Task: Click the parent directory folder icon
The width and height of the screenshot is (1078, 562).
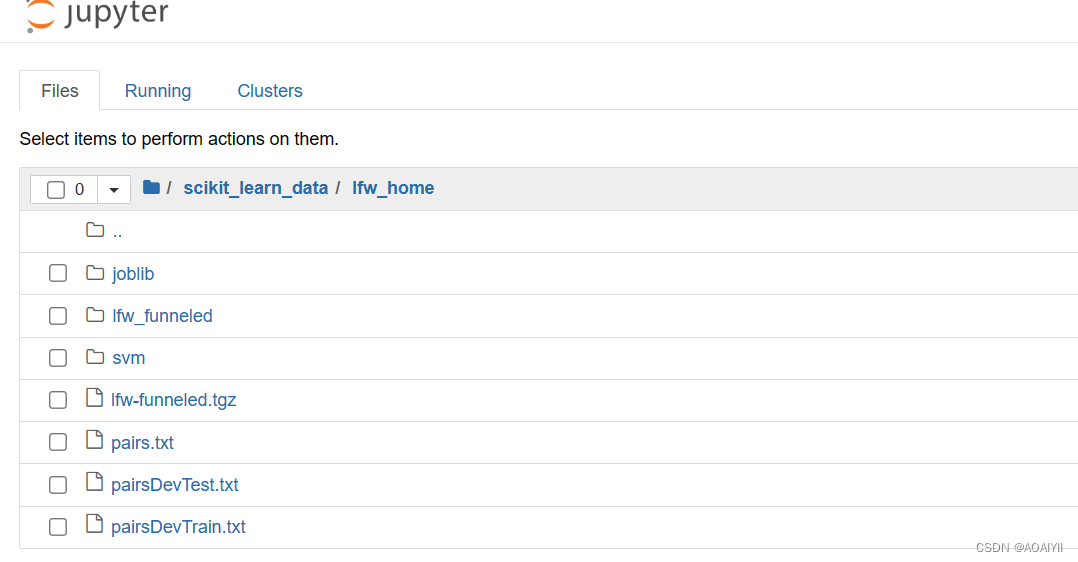Action: pos(95,230)
